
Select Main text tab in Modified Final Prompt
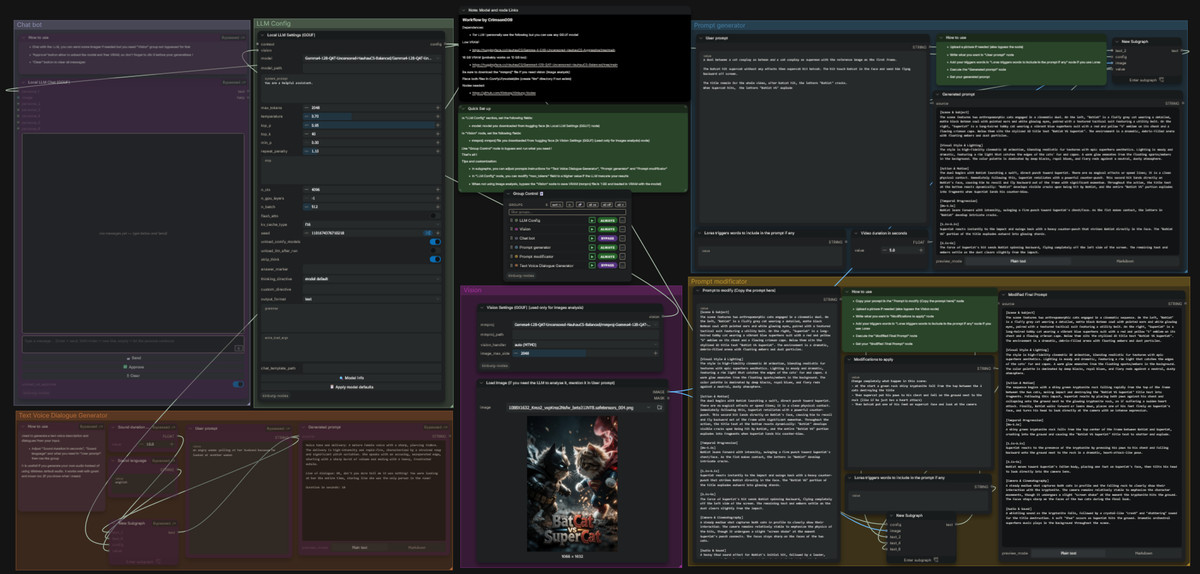1067,553
